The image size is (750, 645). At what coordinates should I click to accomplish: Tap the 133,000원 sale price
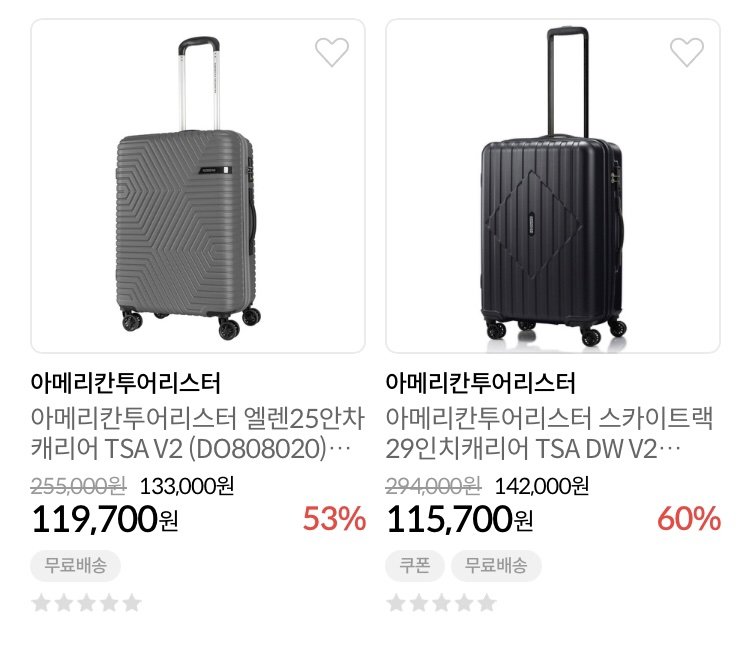(187, 486)
